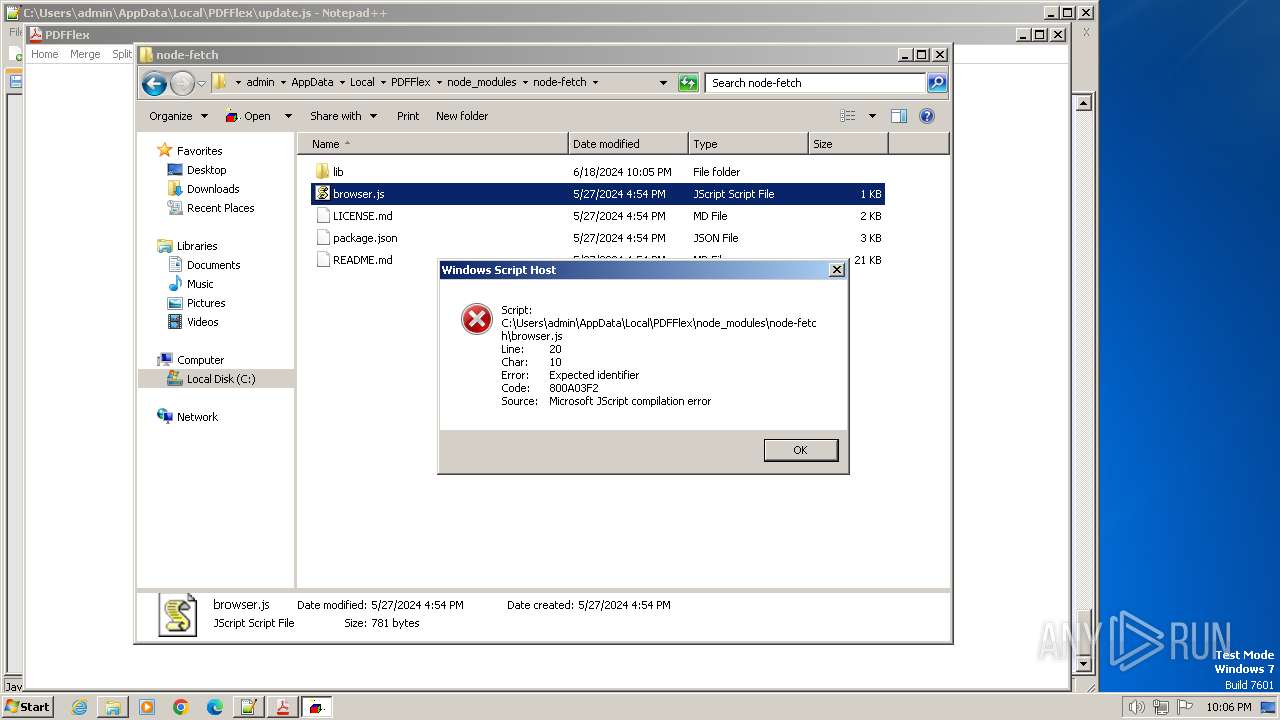Sort by Type column header

748,144
